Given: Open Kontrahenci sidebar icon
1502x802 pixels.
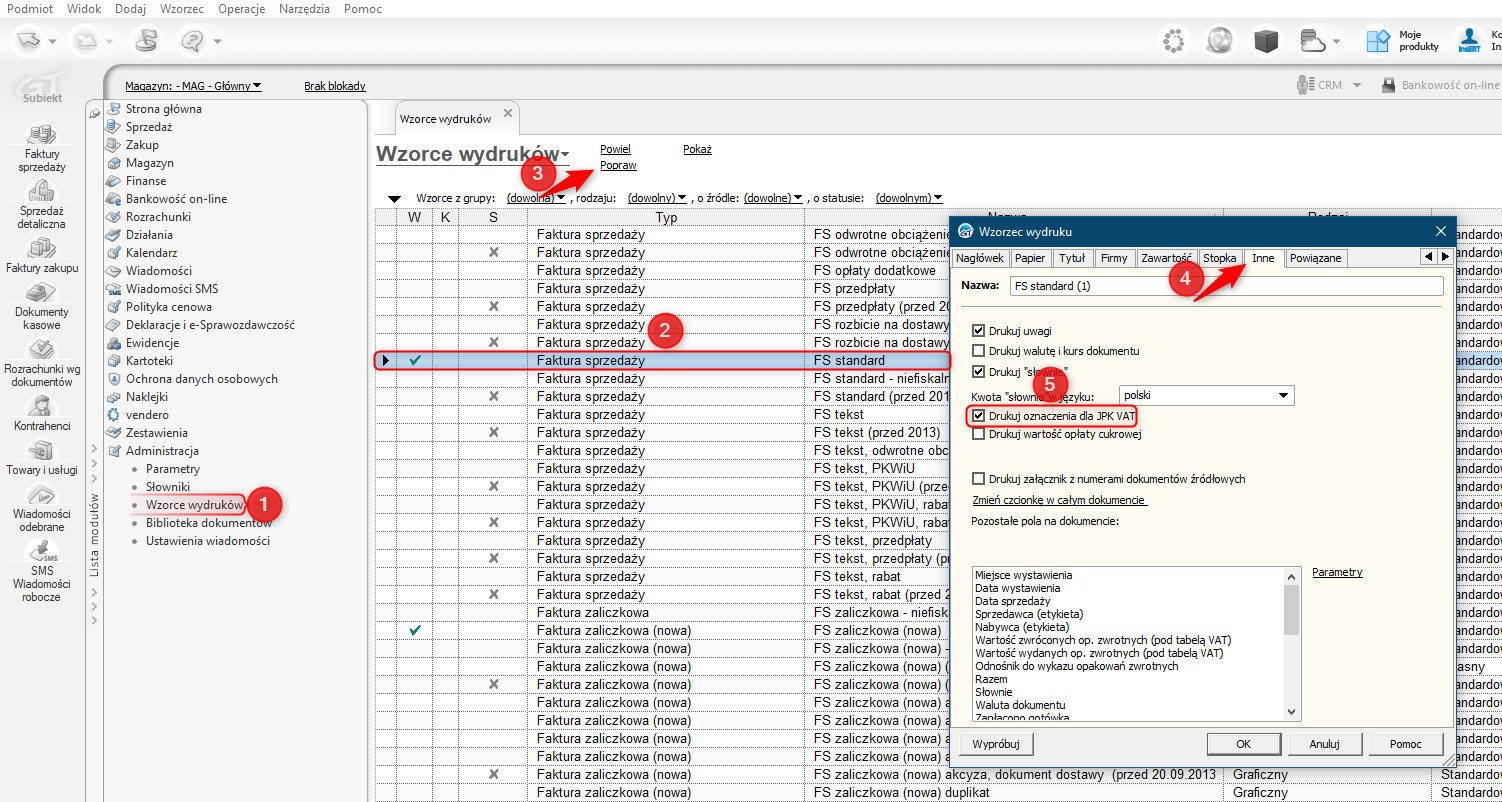Looking at the screenshot, I should [x=42, y=406].
